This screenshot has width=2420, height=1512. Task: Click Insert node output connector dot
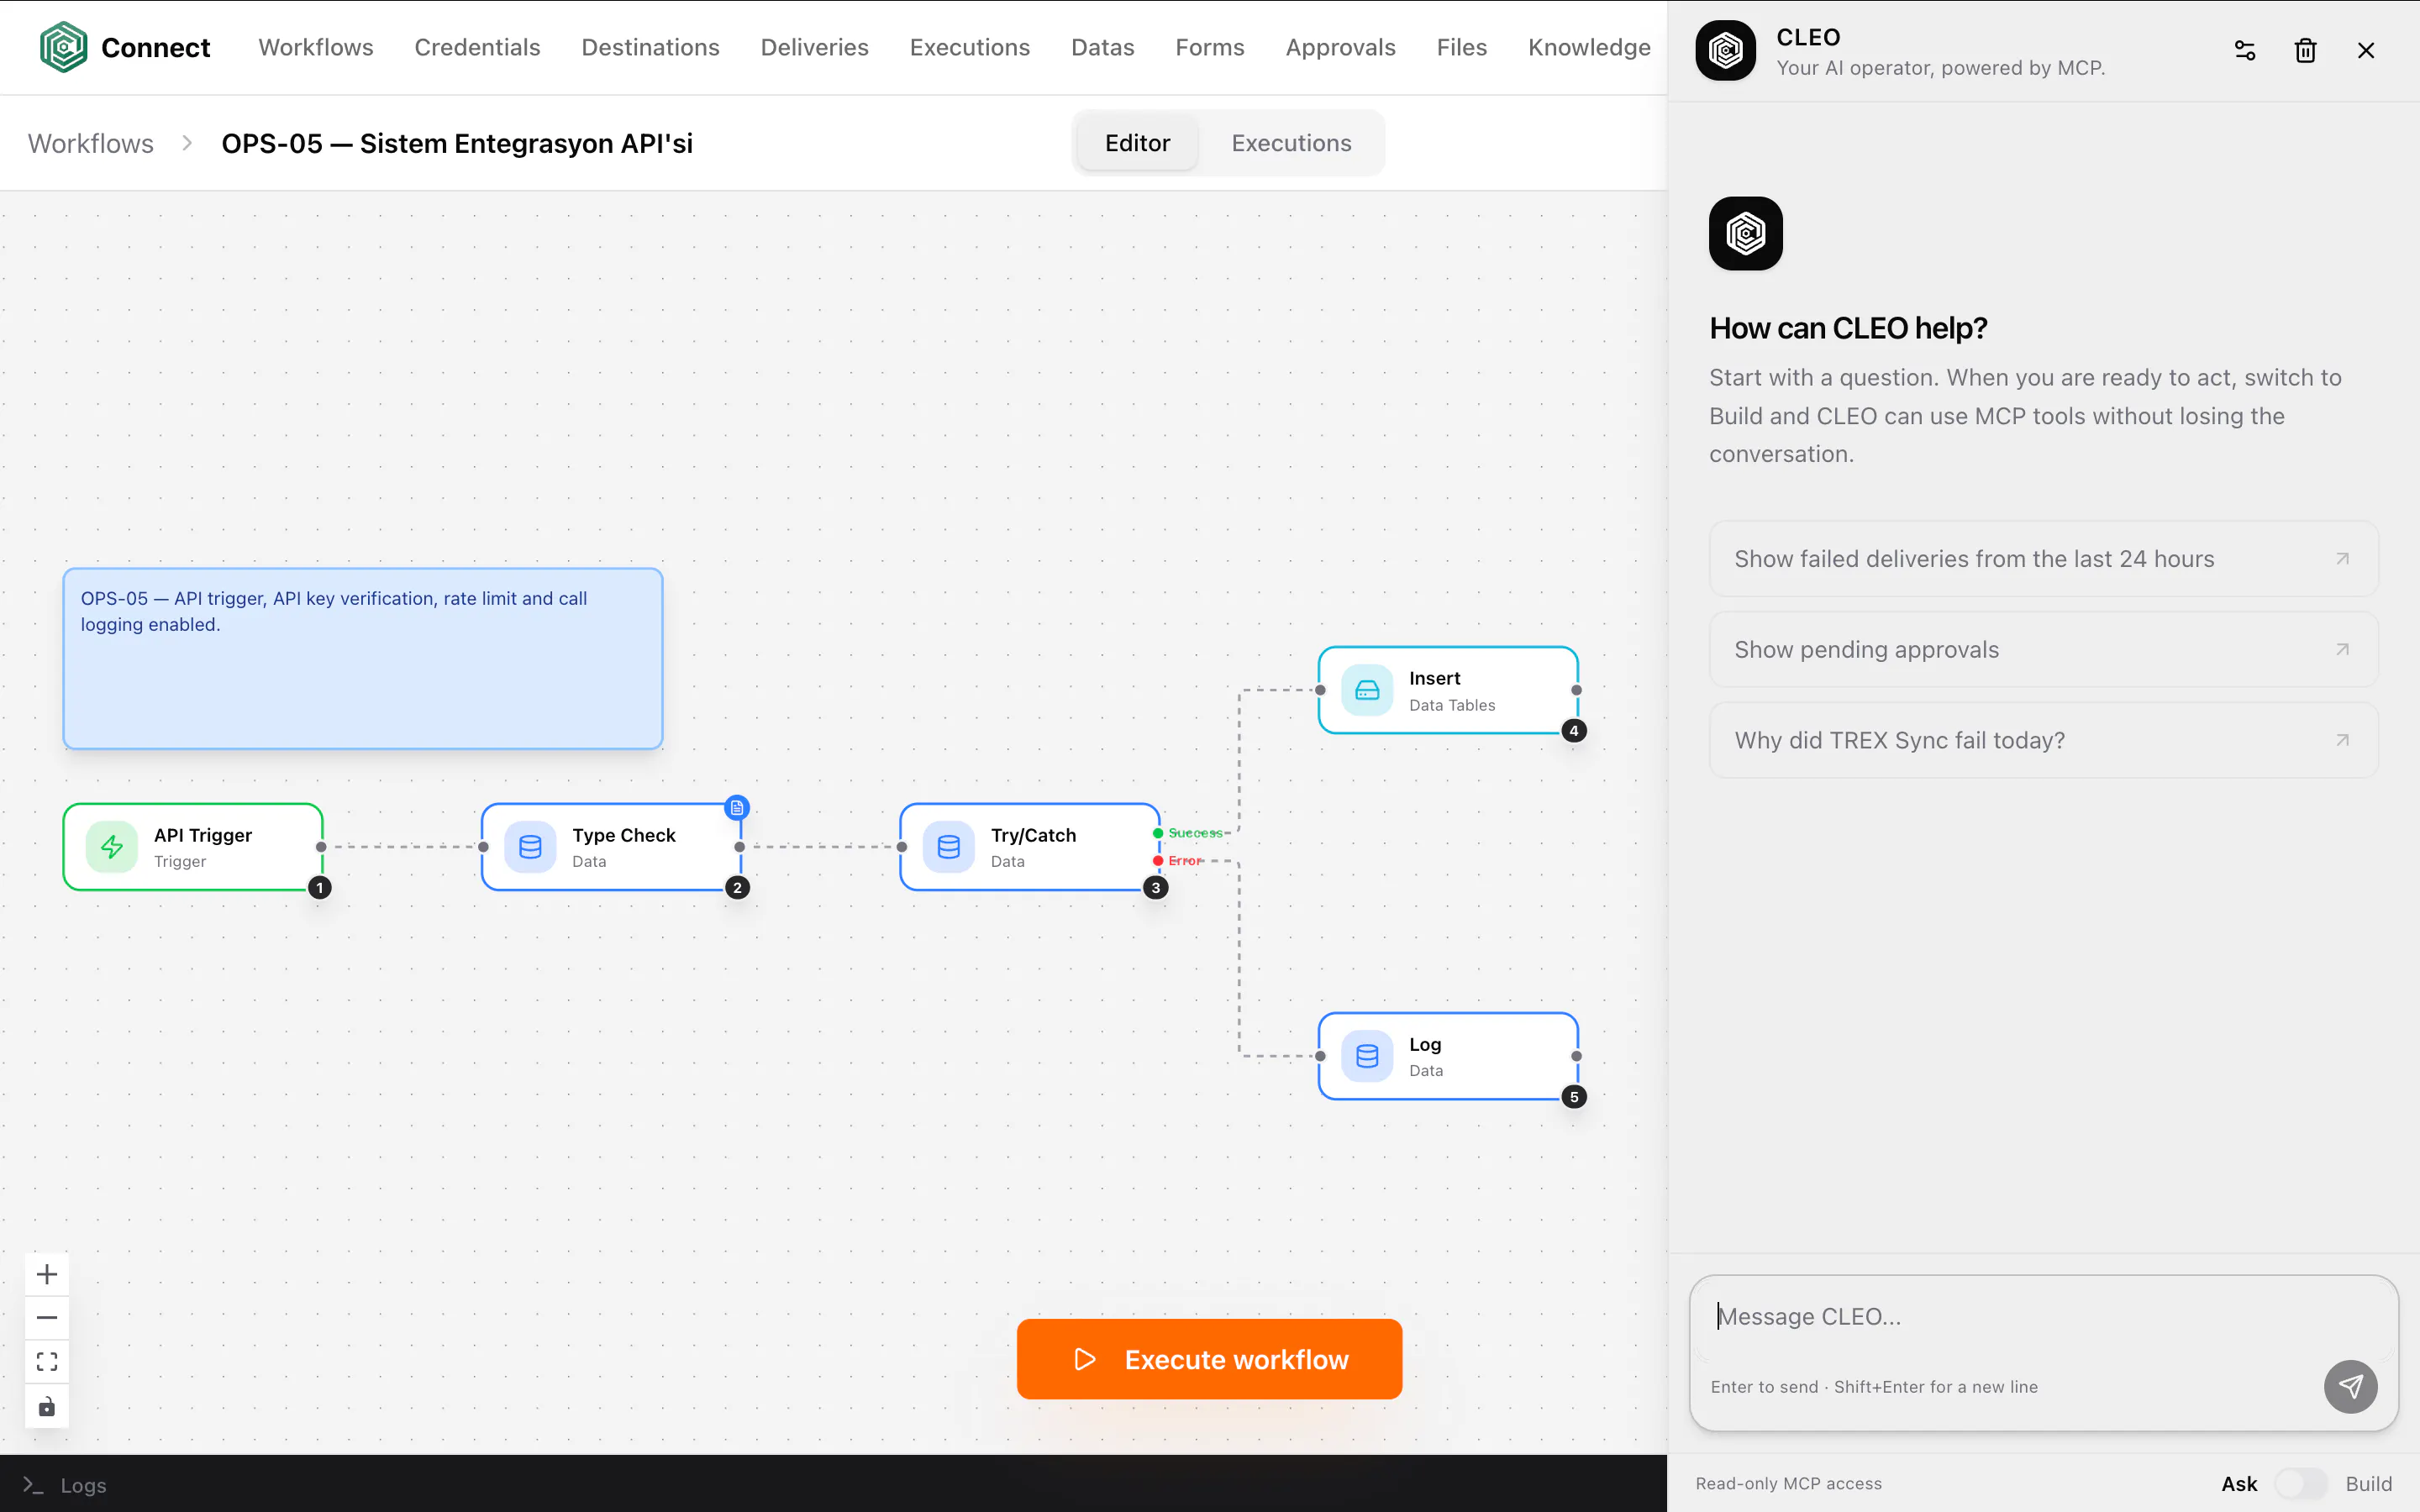[1577, 690]
